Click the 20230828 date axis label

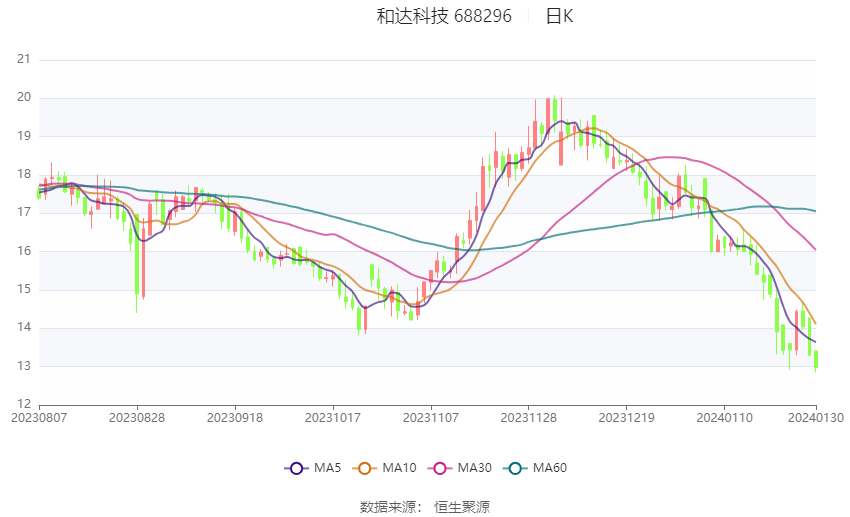(x=137, y=418)
